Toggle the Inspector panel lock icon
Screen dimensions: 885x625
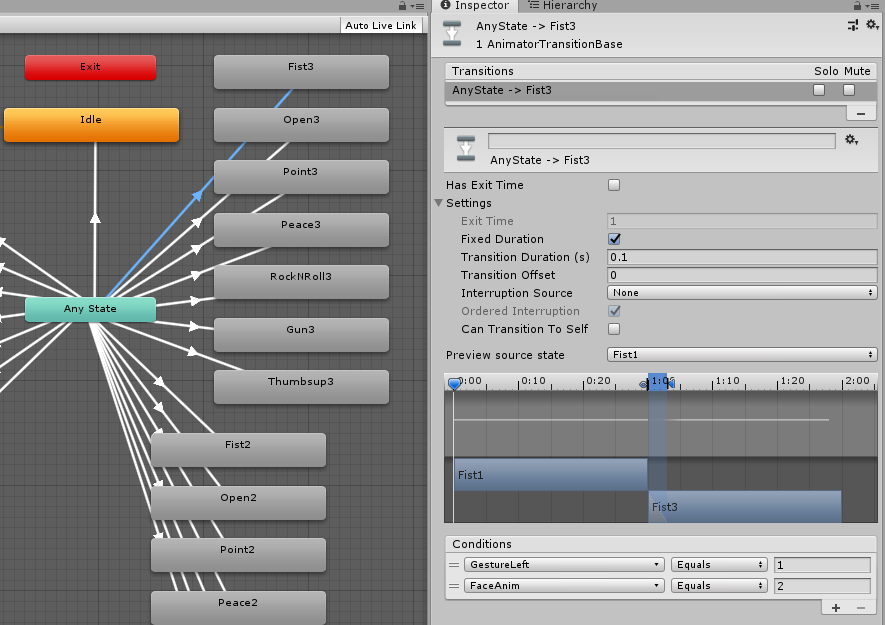pos(859,6)
